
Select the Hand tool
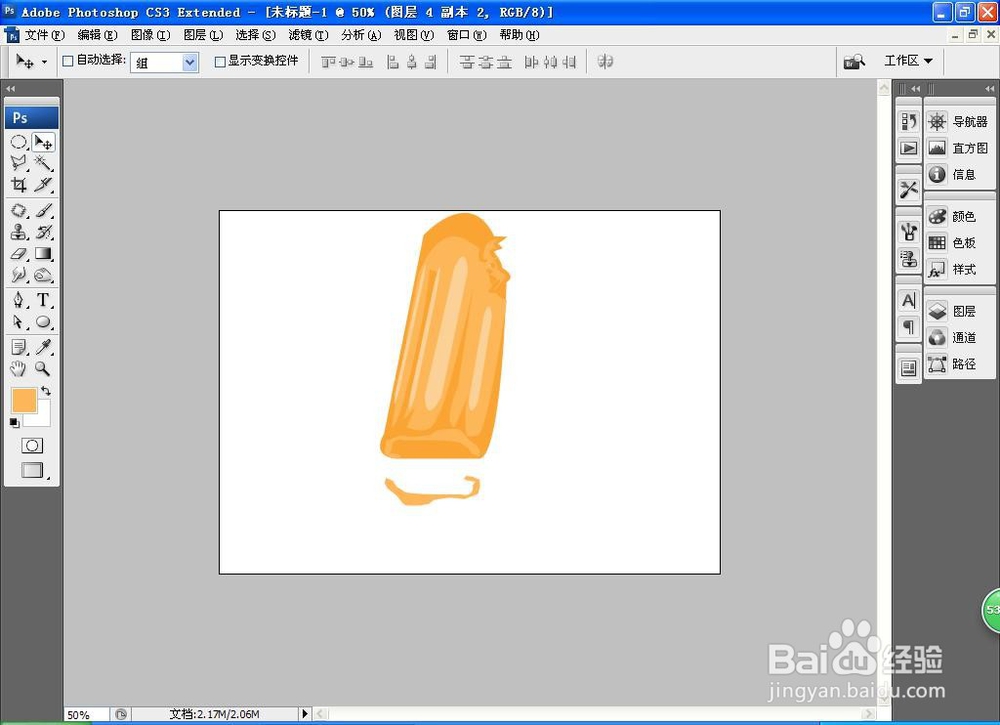18,369
